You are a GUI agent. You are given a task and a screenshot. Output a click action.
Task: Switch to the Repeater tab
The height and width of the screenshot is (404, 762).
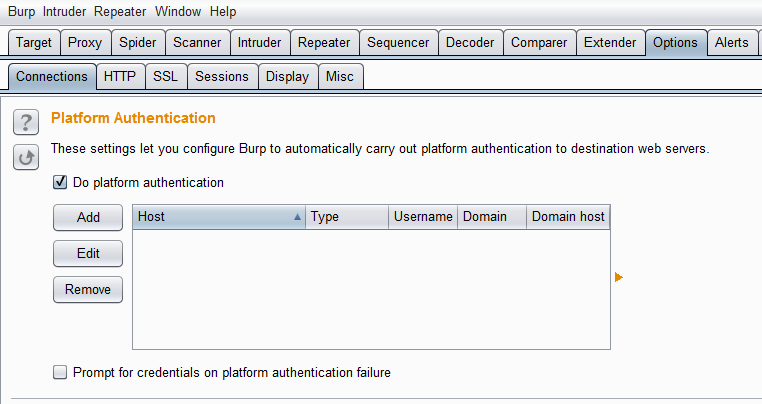click(x=324, y=43)
